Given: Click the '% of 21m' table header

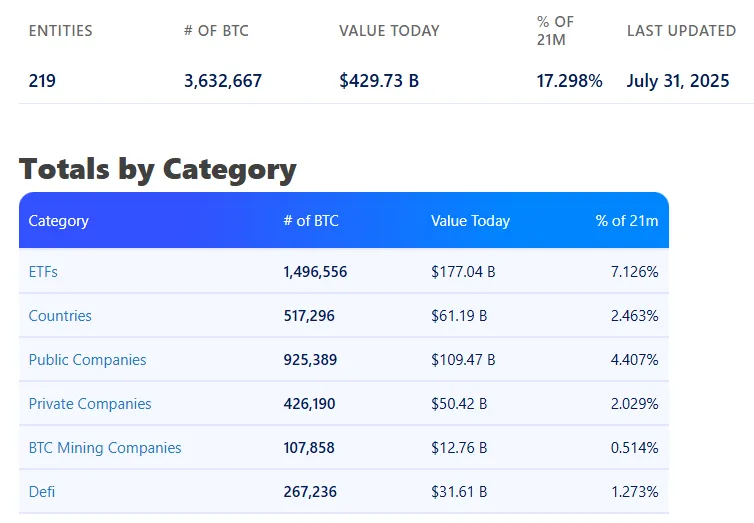Looking at the screenshot, I should (627, 221).
